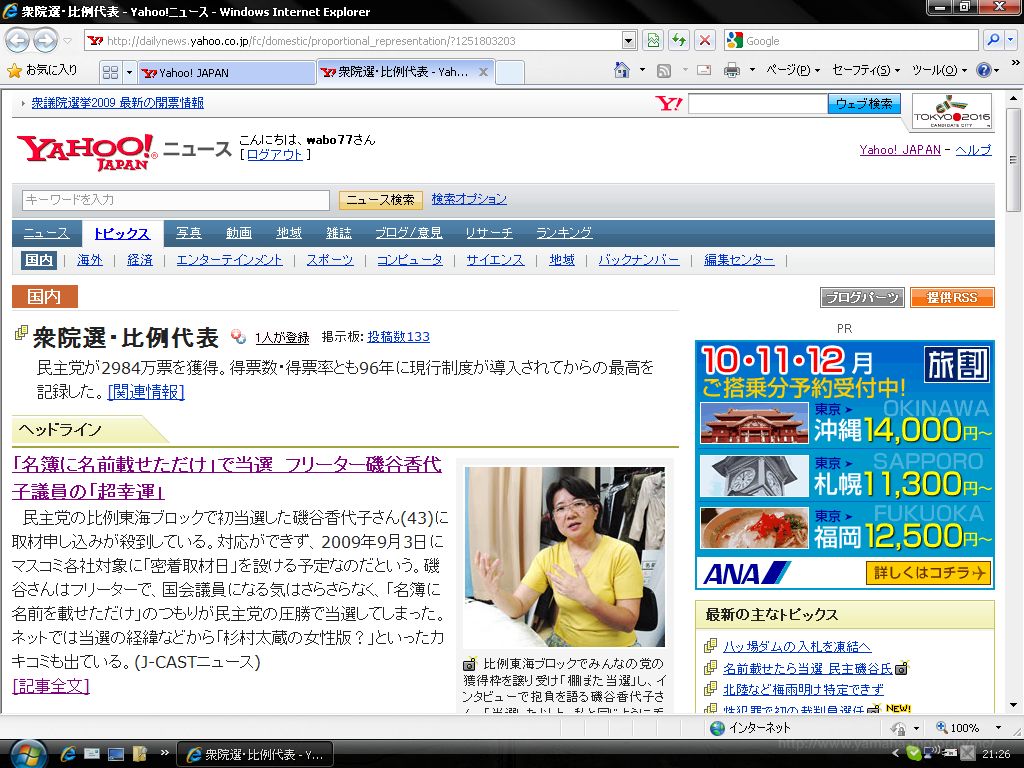Click the topic registration icon next to 衆院選・比例代表
Viewport: 1024px width, 768px height.
[238, 337]
